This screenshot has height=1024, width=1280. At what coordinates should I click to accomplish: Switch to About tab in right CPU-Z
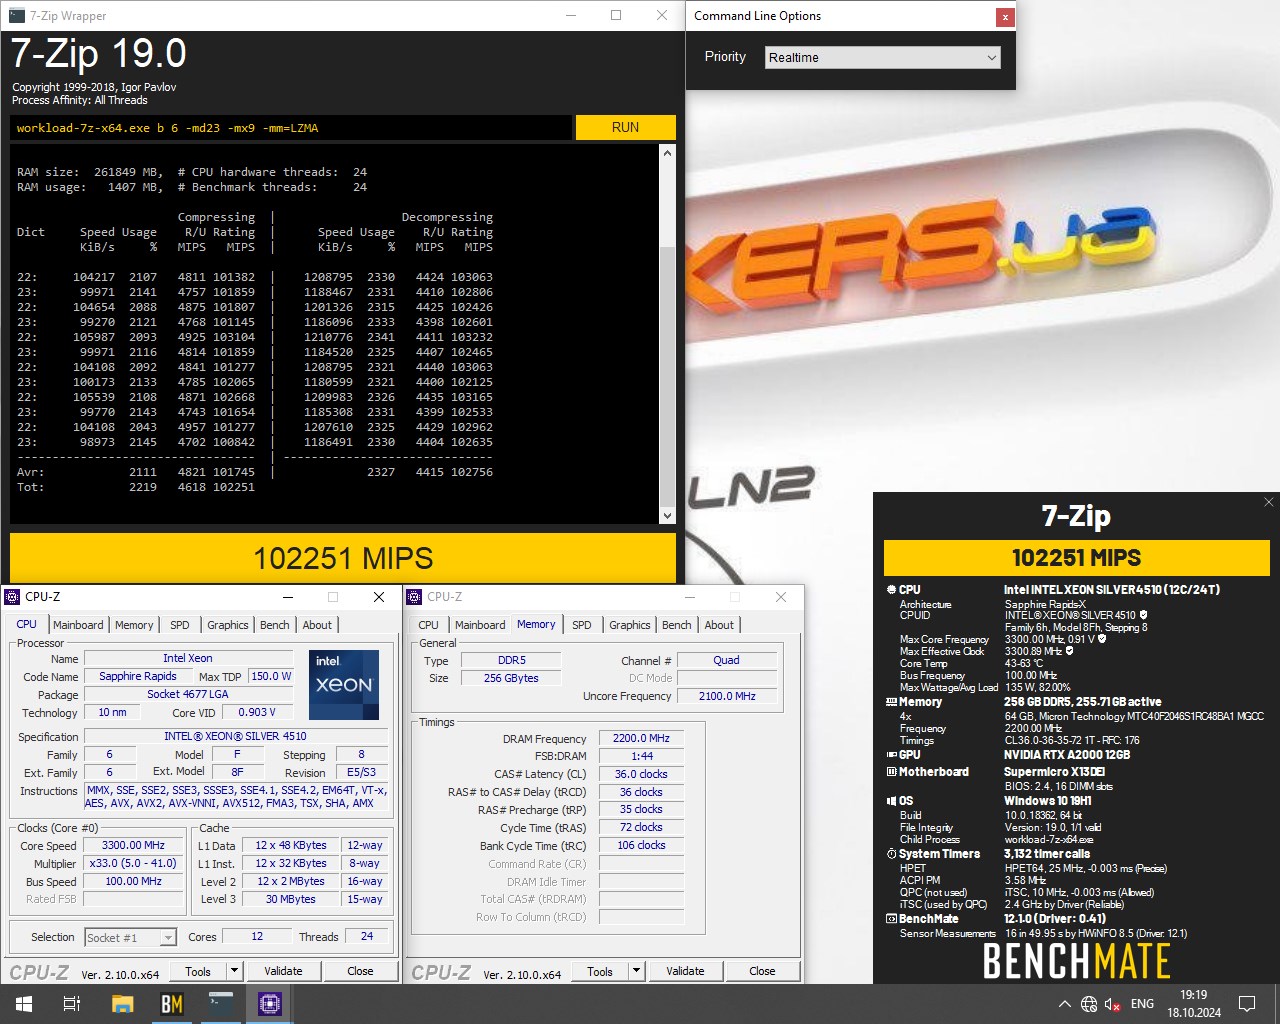[719, 625]
